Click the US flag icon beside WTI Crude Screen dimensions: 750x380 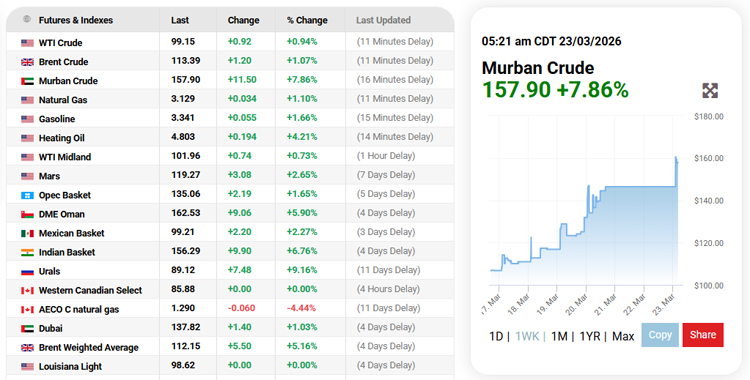27,43
